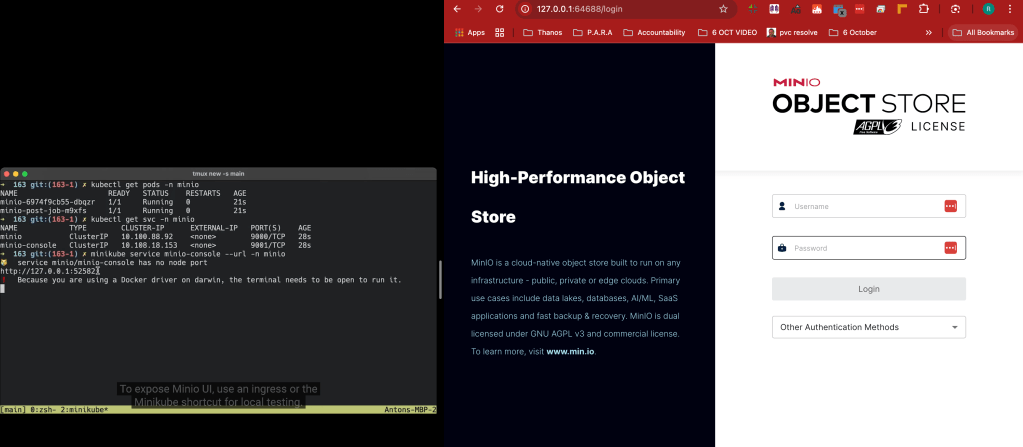Open the Chrome profile avatar R
The width and height of the screenshot is (1023, 447).
click(x=988, y=9)
